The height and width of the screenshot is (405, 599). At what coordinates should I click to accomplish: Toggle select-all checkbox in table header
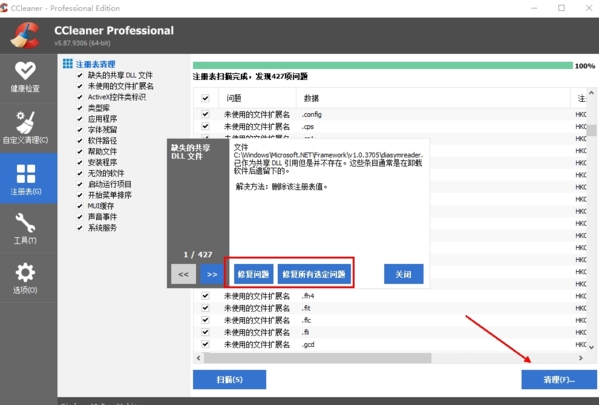(x=206, y=98)
